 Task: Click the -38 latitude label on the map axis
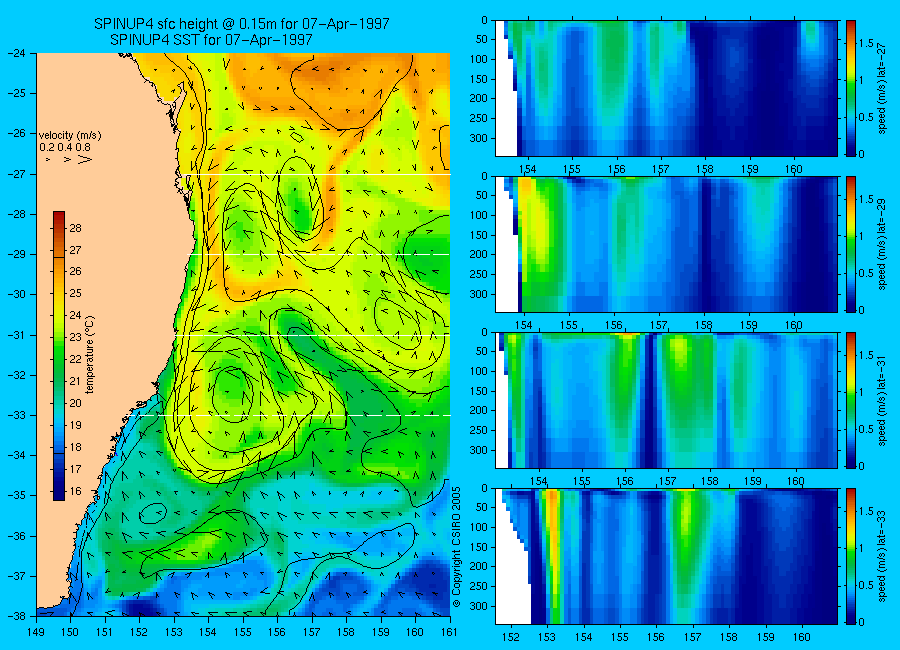15,616
